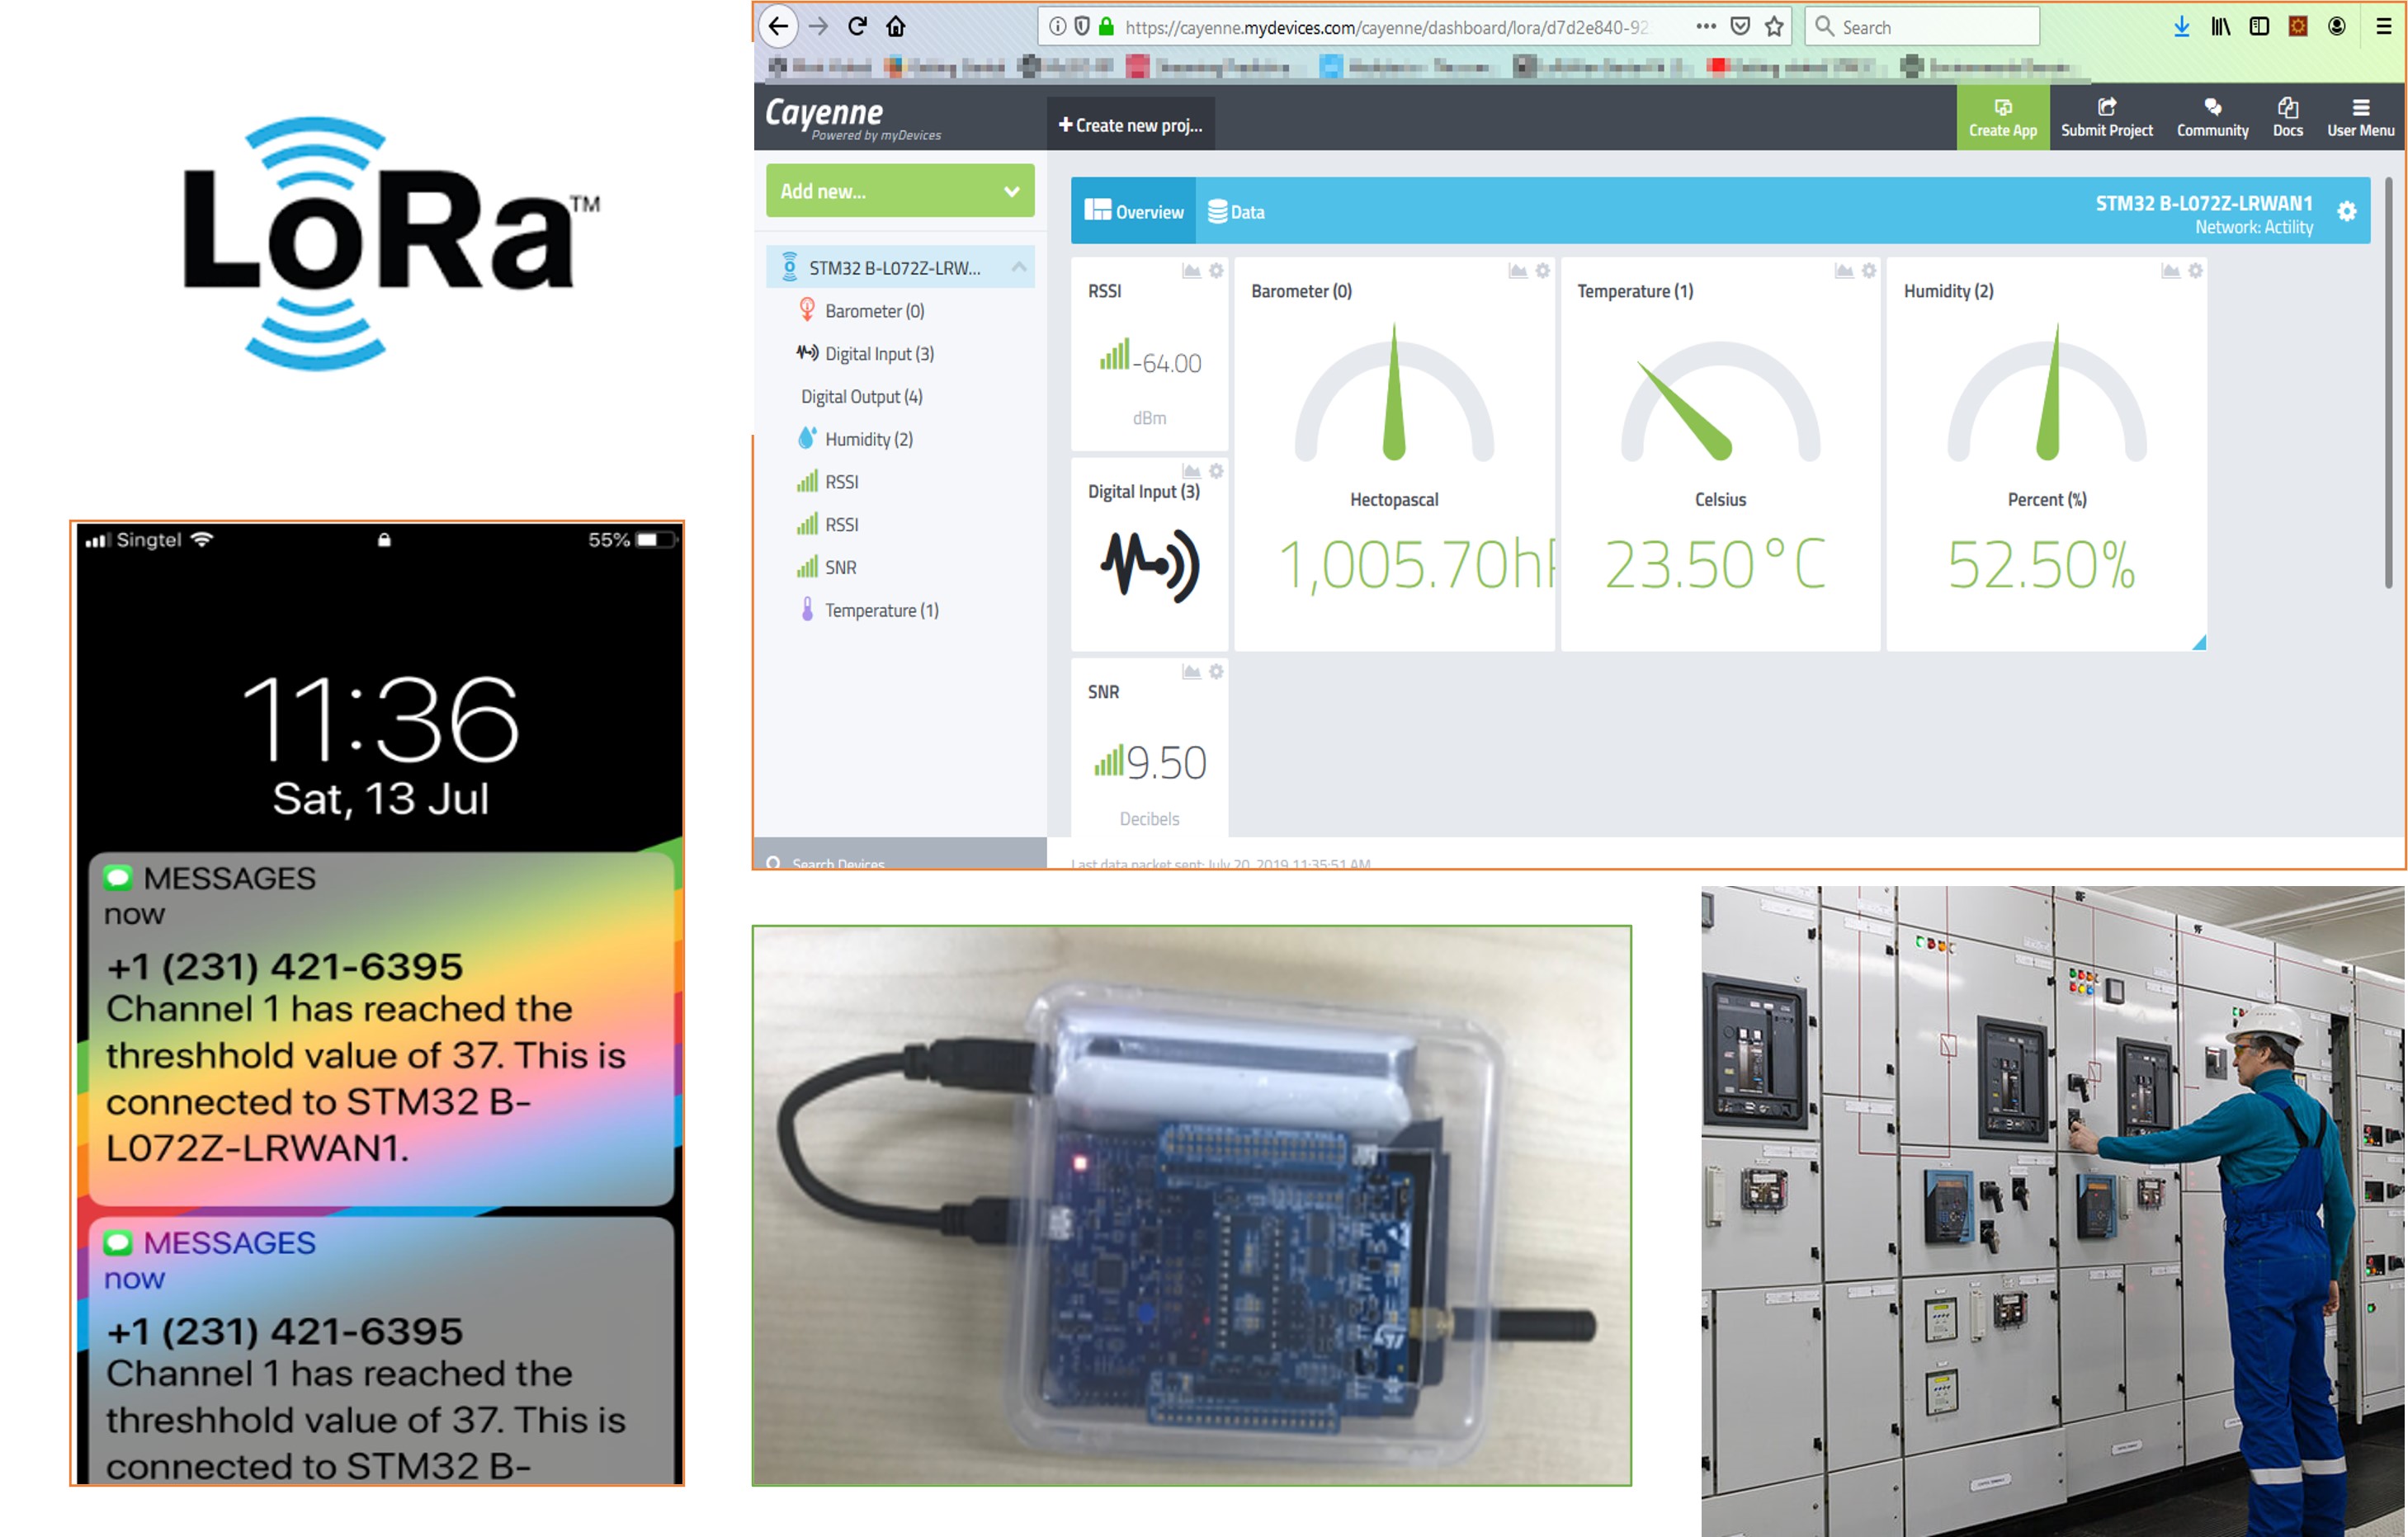
Task: Collapse the STM32 B-L072Z-LRW device tree
Action: coord(1018,267)
